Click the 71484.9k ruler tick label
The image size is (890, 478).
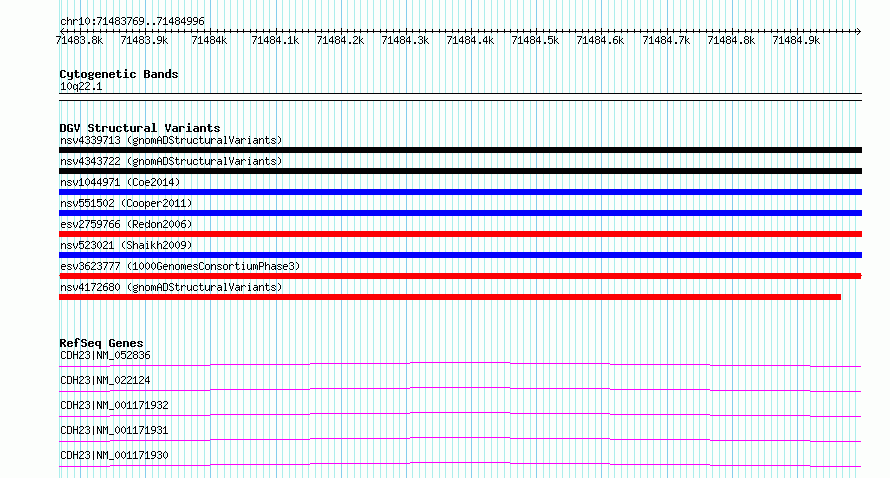coord(796,40)
